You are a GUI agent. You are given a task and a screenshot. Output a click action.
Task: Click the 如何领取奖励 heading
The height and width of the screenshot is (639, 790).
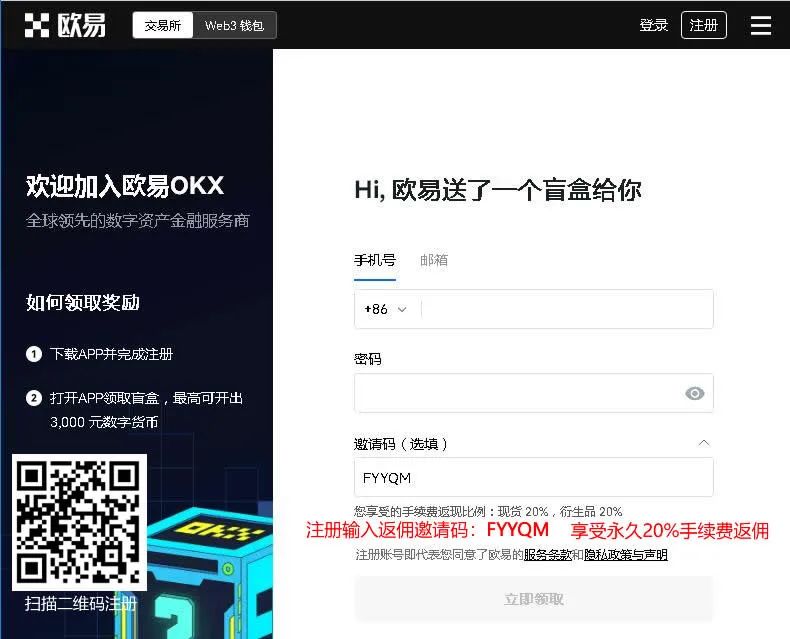click(x=83, y=302)
